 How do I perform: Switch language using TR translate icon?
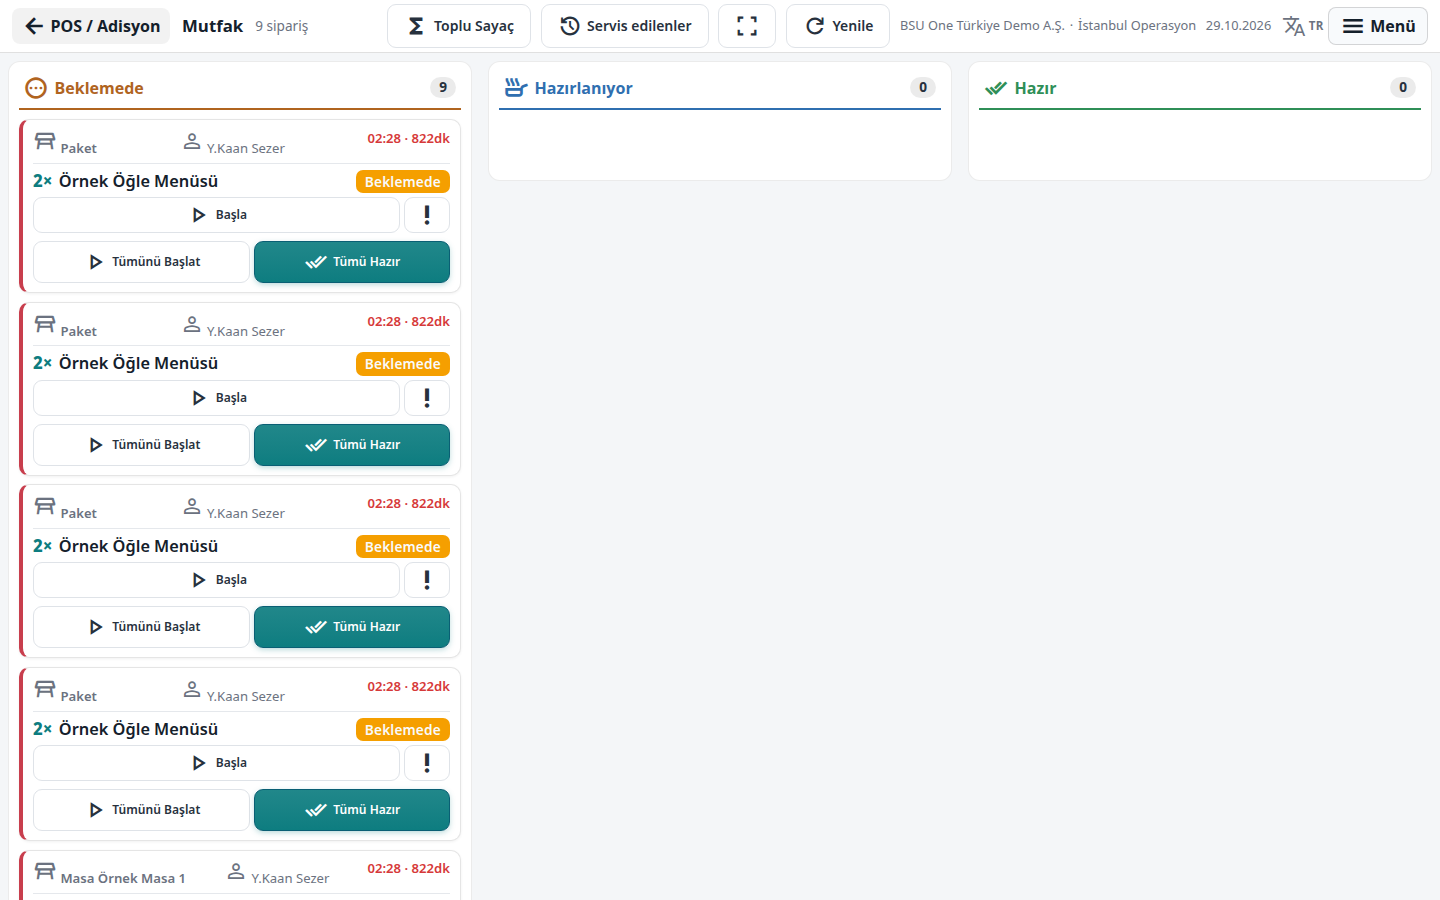pos(1304,26)
